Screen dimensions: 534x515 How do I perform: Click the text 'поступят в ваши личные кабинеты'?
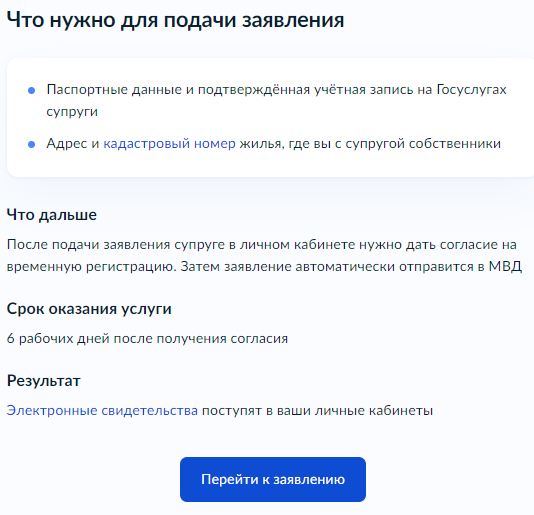tap(317, 410)
